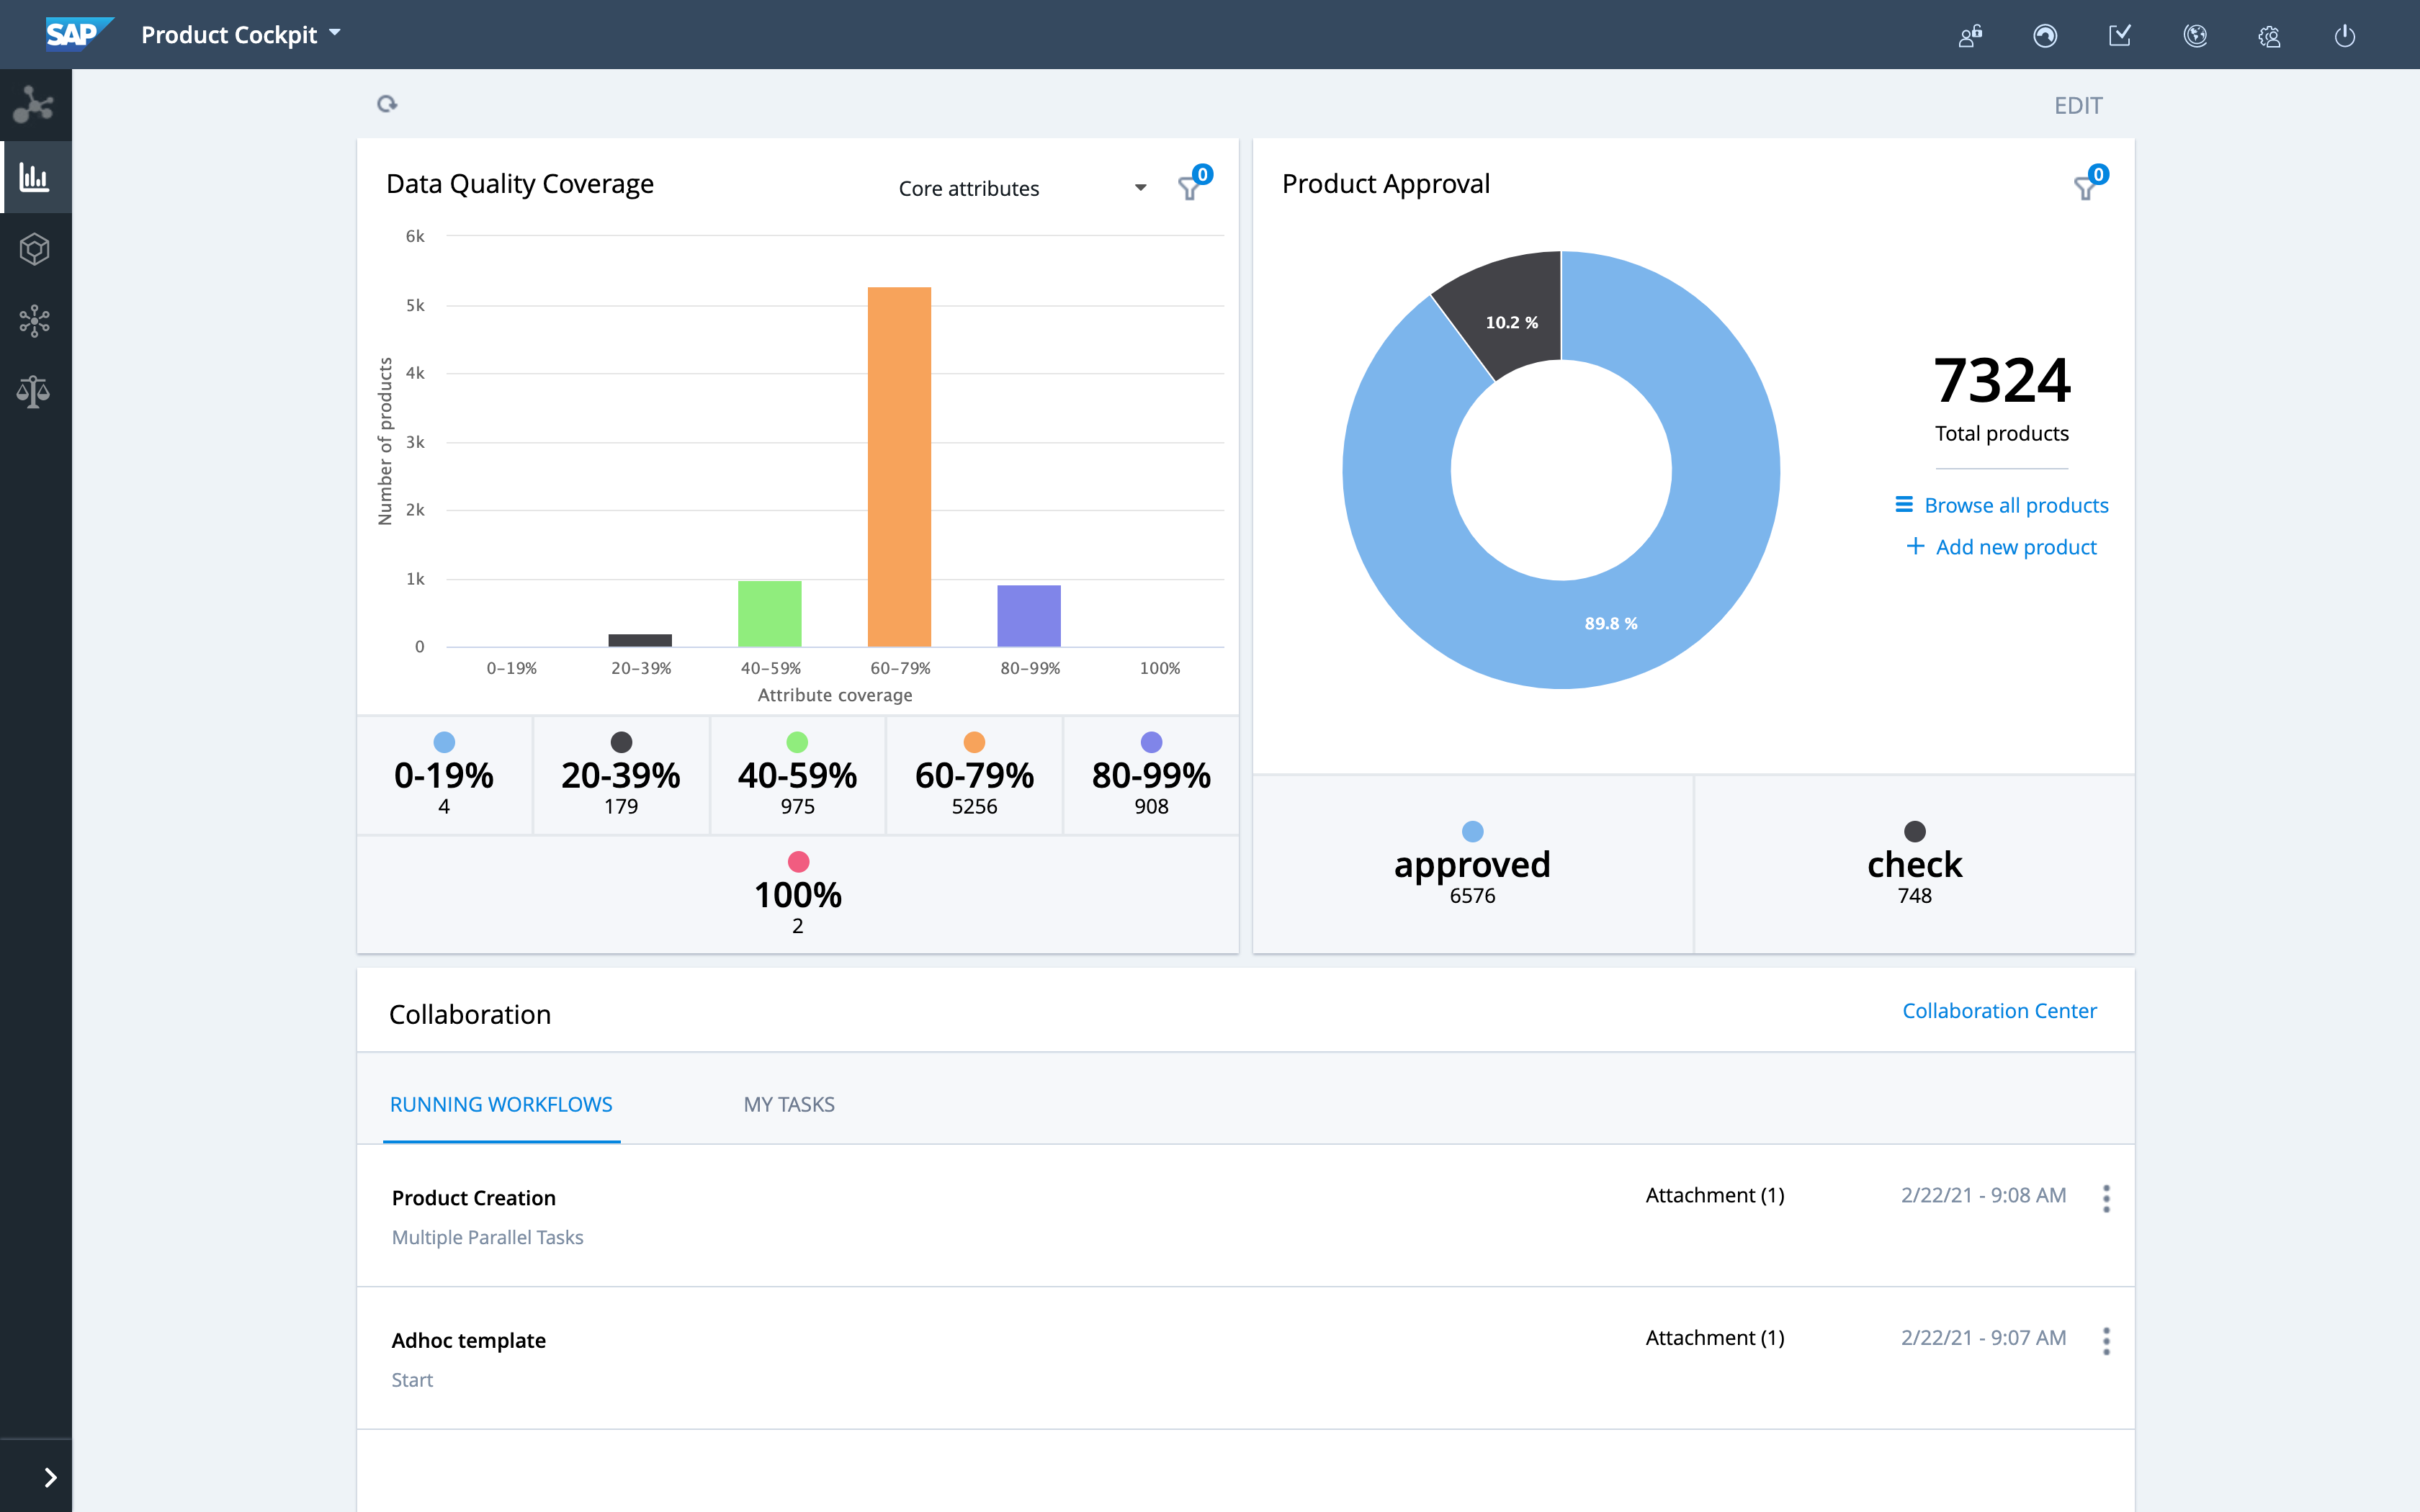Toggle the check status legend tile
The height and width of the screenshot is (1512, 2420).
pos(1914,864)
